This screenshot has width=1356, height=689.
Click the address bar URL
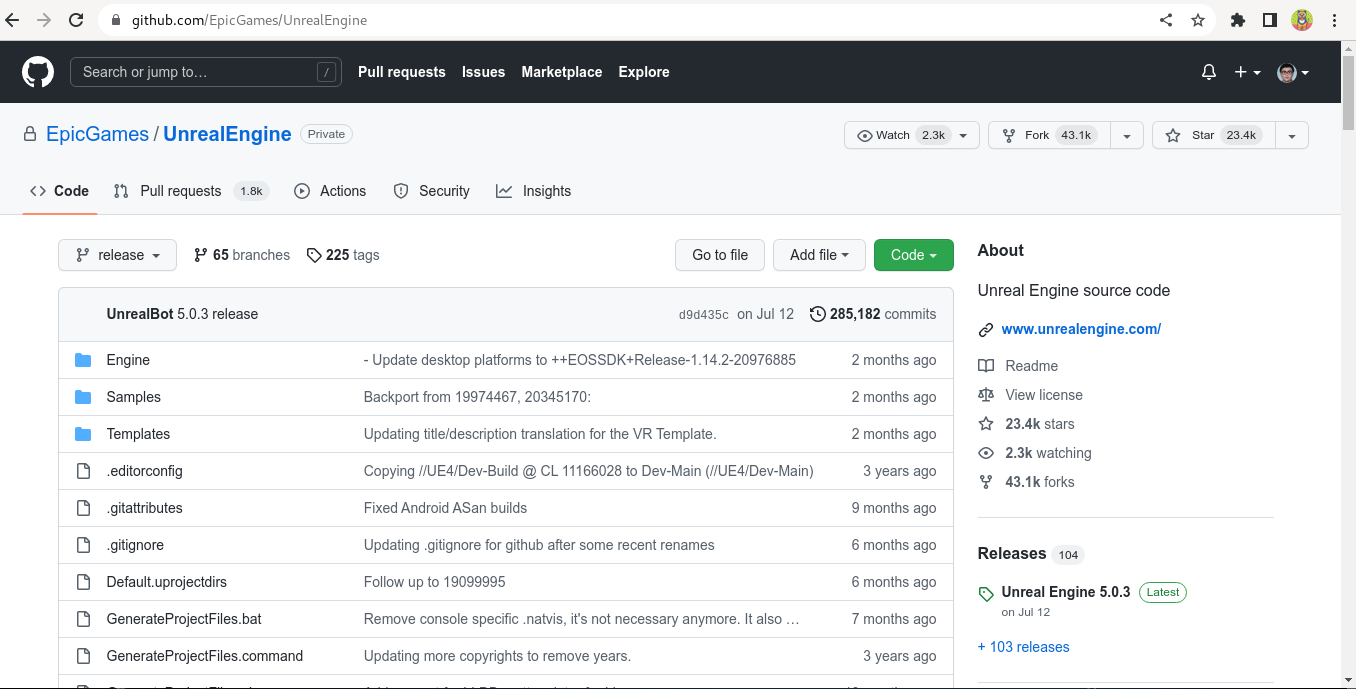[x=250, y=20]
